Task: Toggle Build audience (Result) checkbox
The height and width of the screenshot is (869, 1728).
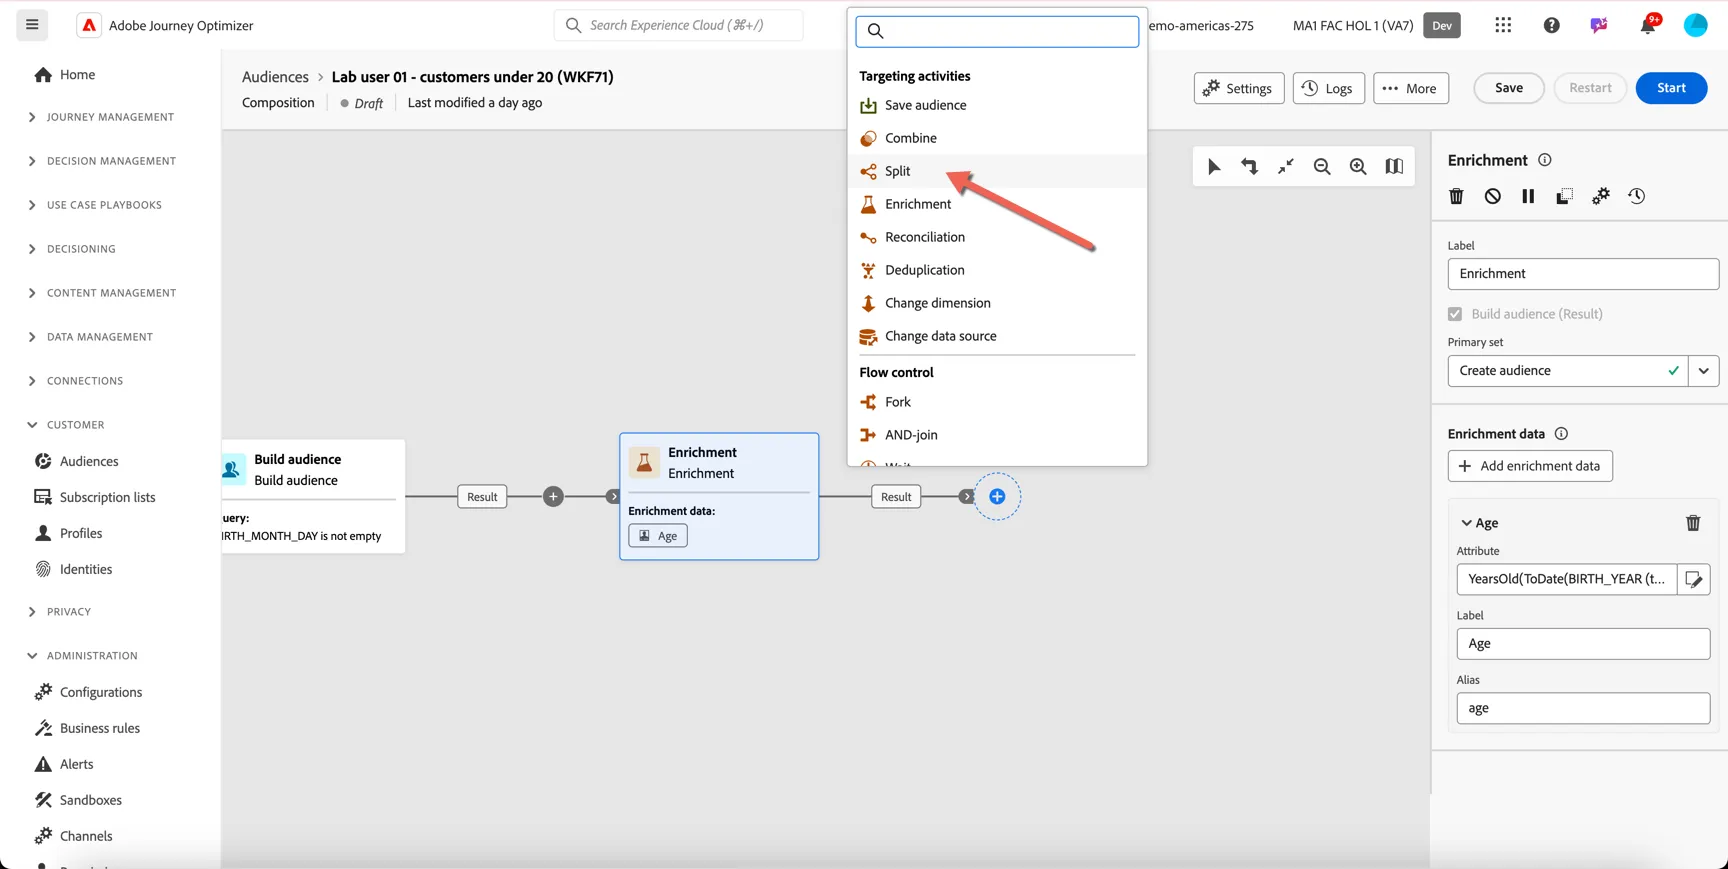Action: tap(1455, 314)
